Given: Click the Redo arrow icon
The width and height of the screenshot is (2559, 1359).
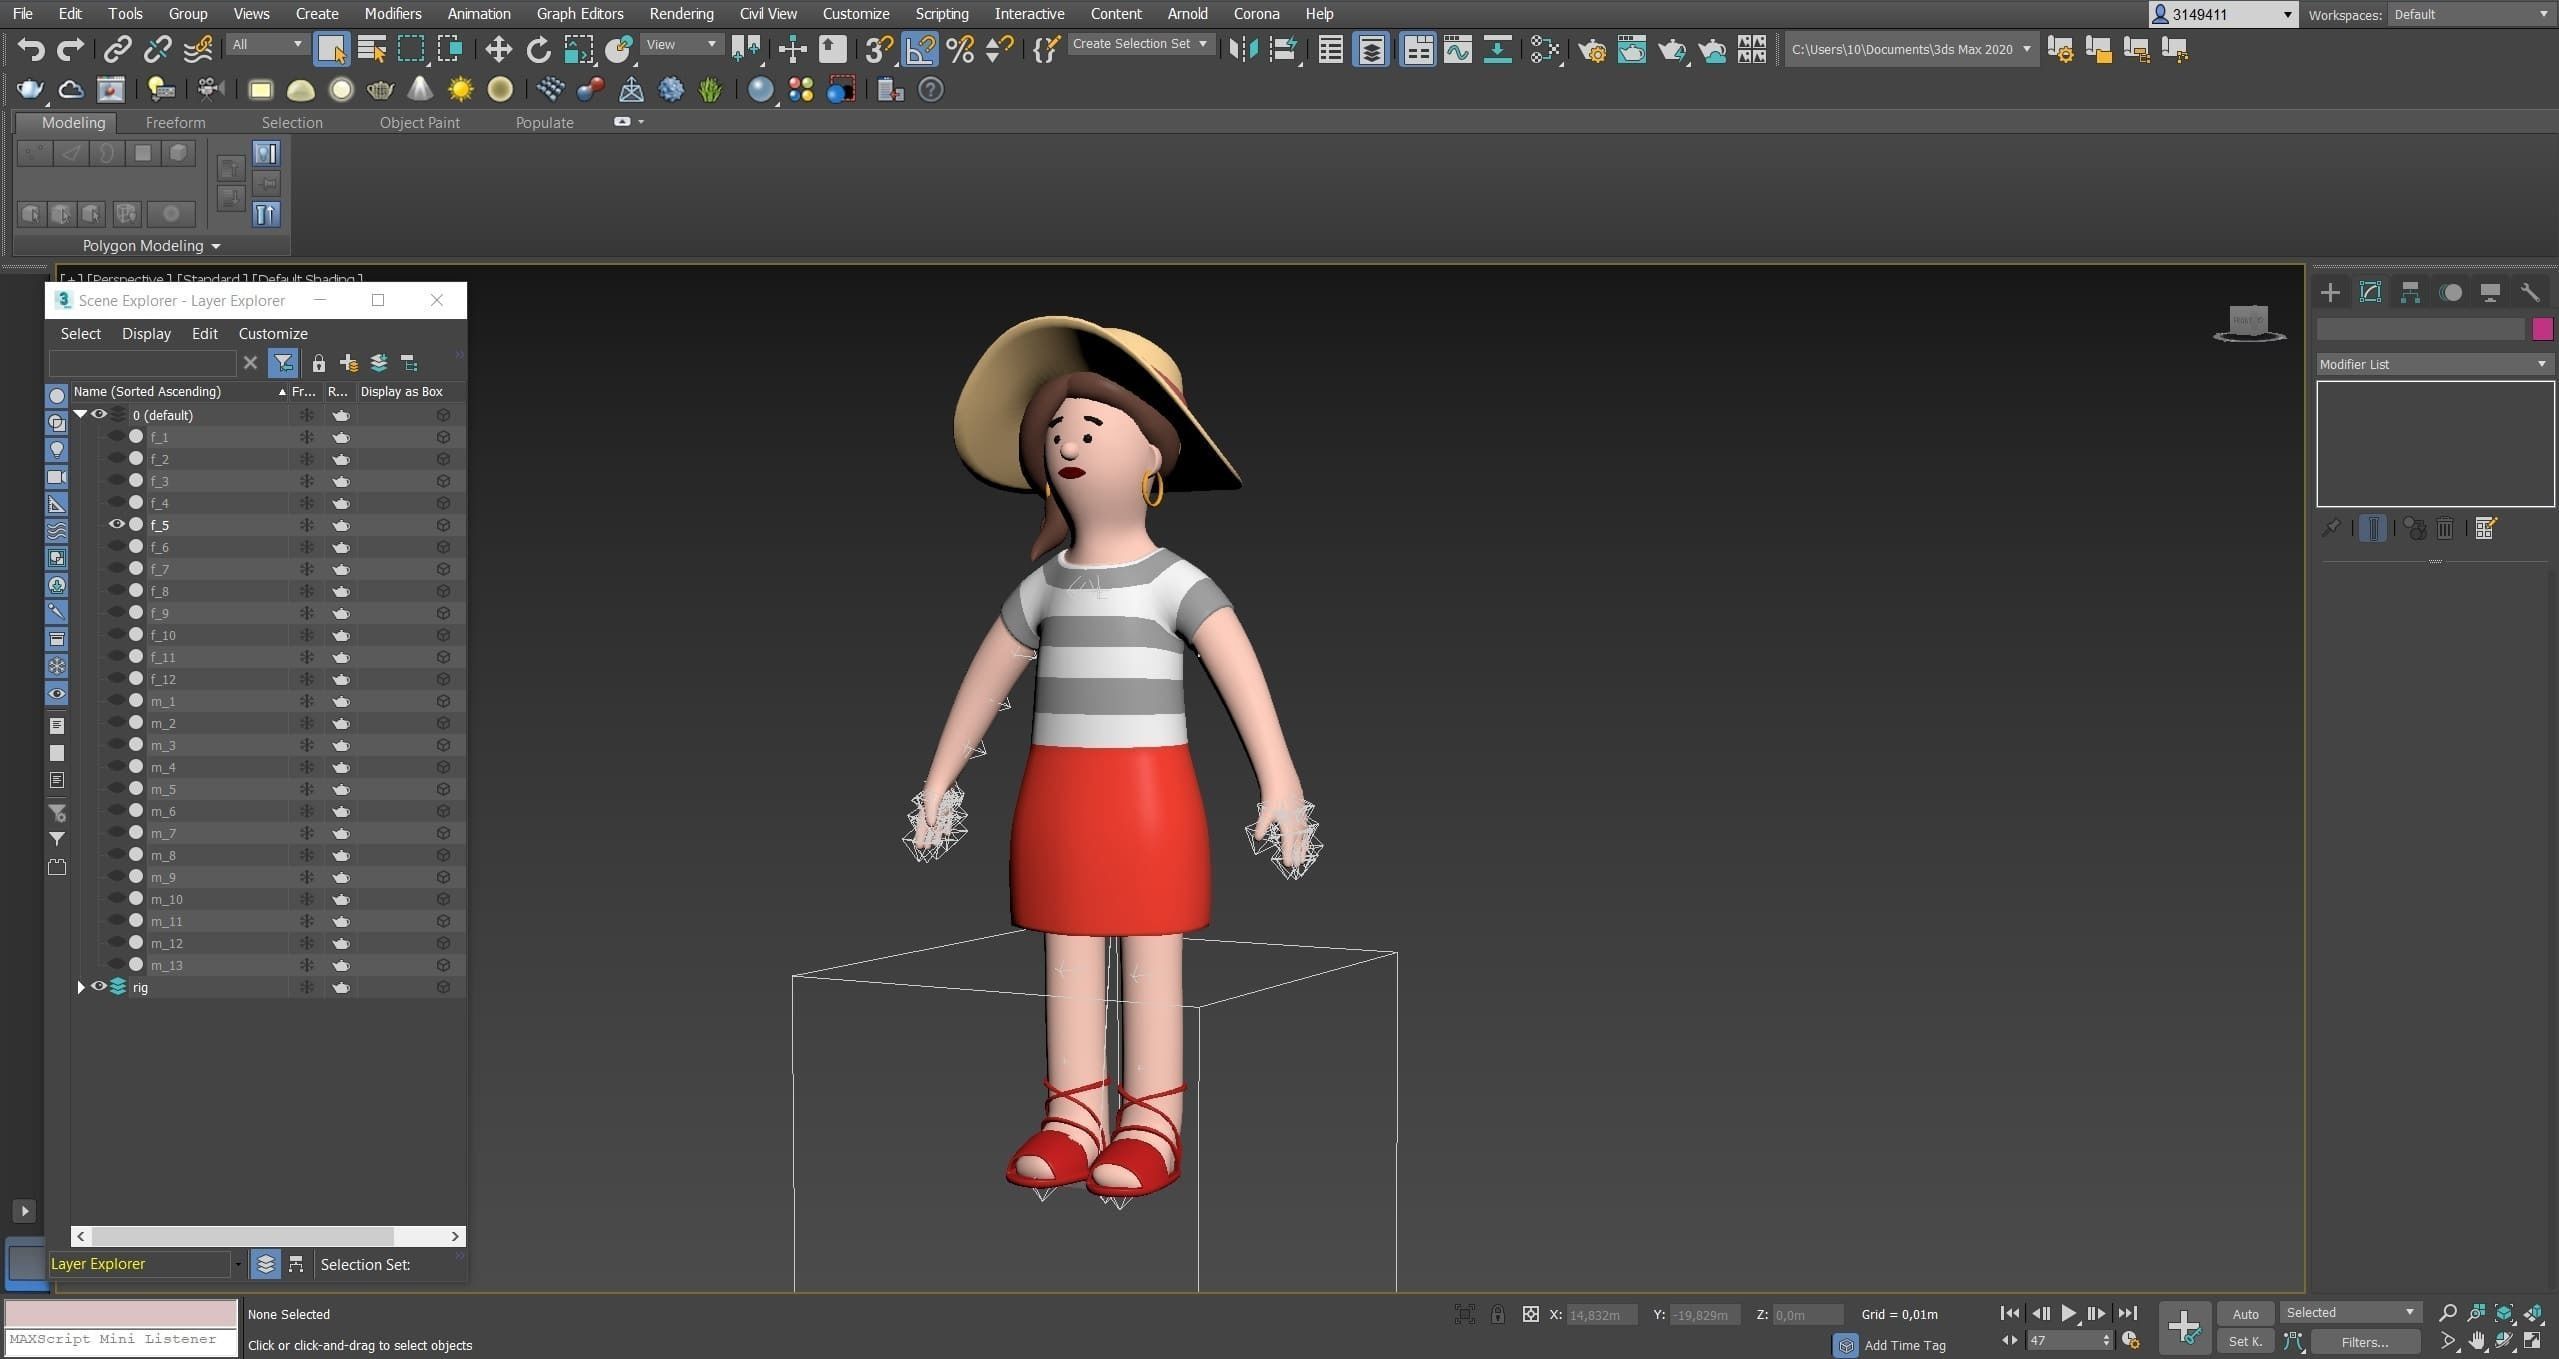Looking at the screenshot, I should (x=70, y=49).
